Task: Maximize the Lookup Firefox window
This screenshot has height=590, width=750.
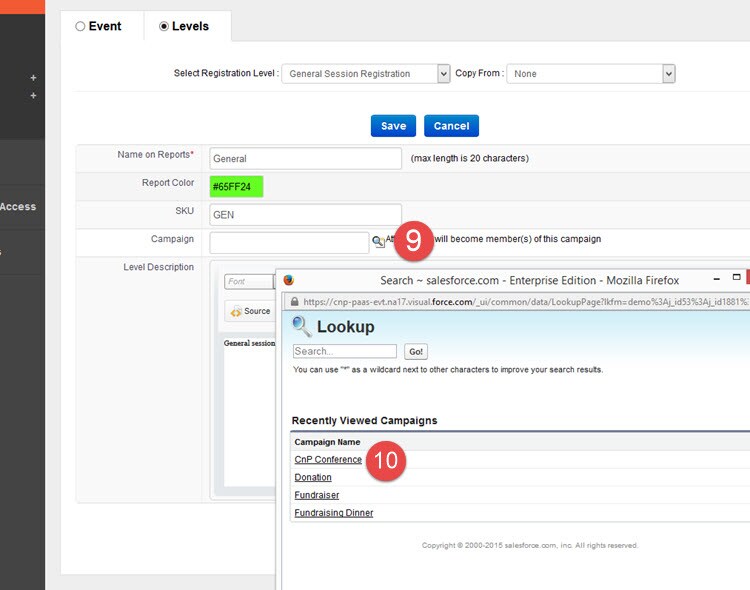Action: 737,277
